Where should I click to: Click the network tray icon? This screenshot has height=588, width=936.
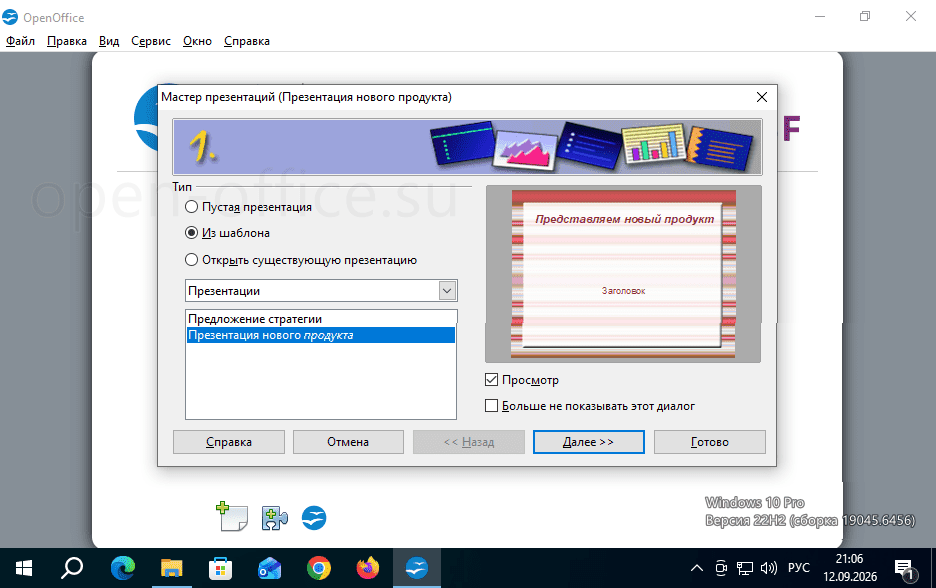(x=744, y=568)
